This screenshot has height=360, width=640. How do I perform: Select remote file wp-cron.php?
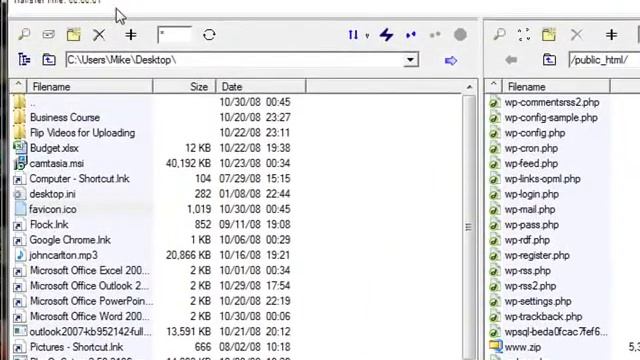[x=531, y=148]
